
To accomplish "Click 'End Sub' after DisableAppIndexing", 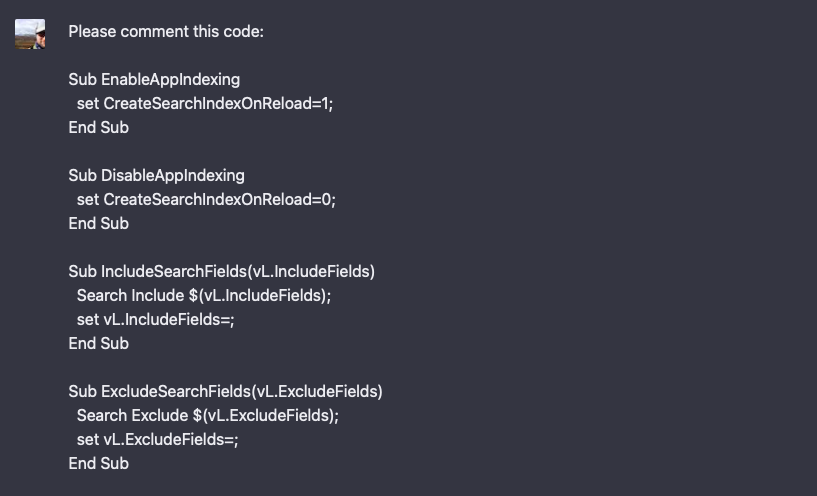I will (98, 224).
